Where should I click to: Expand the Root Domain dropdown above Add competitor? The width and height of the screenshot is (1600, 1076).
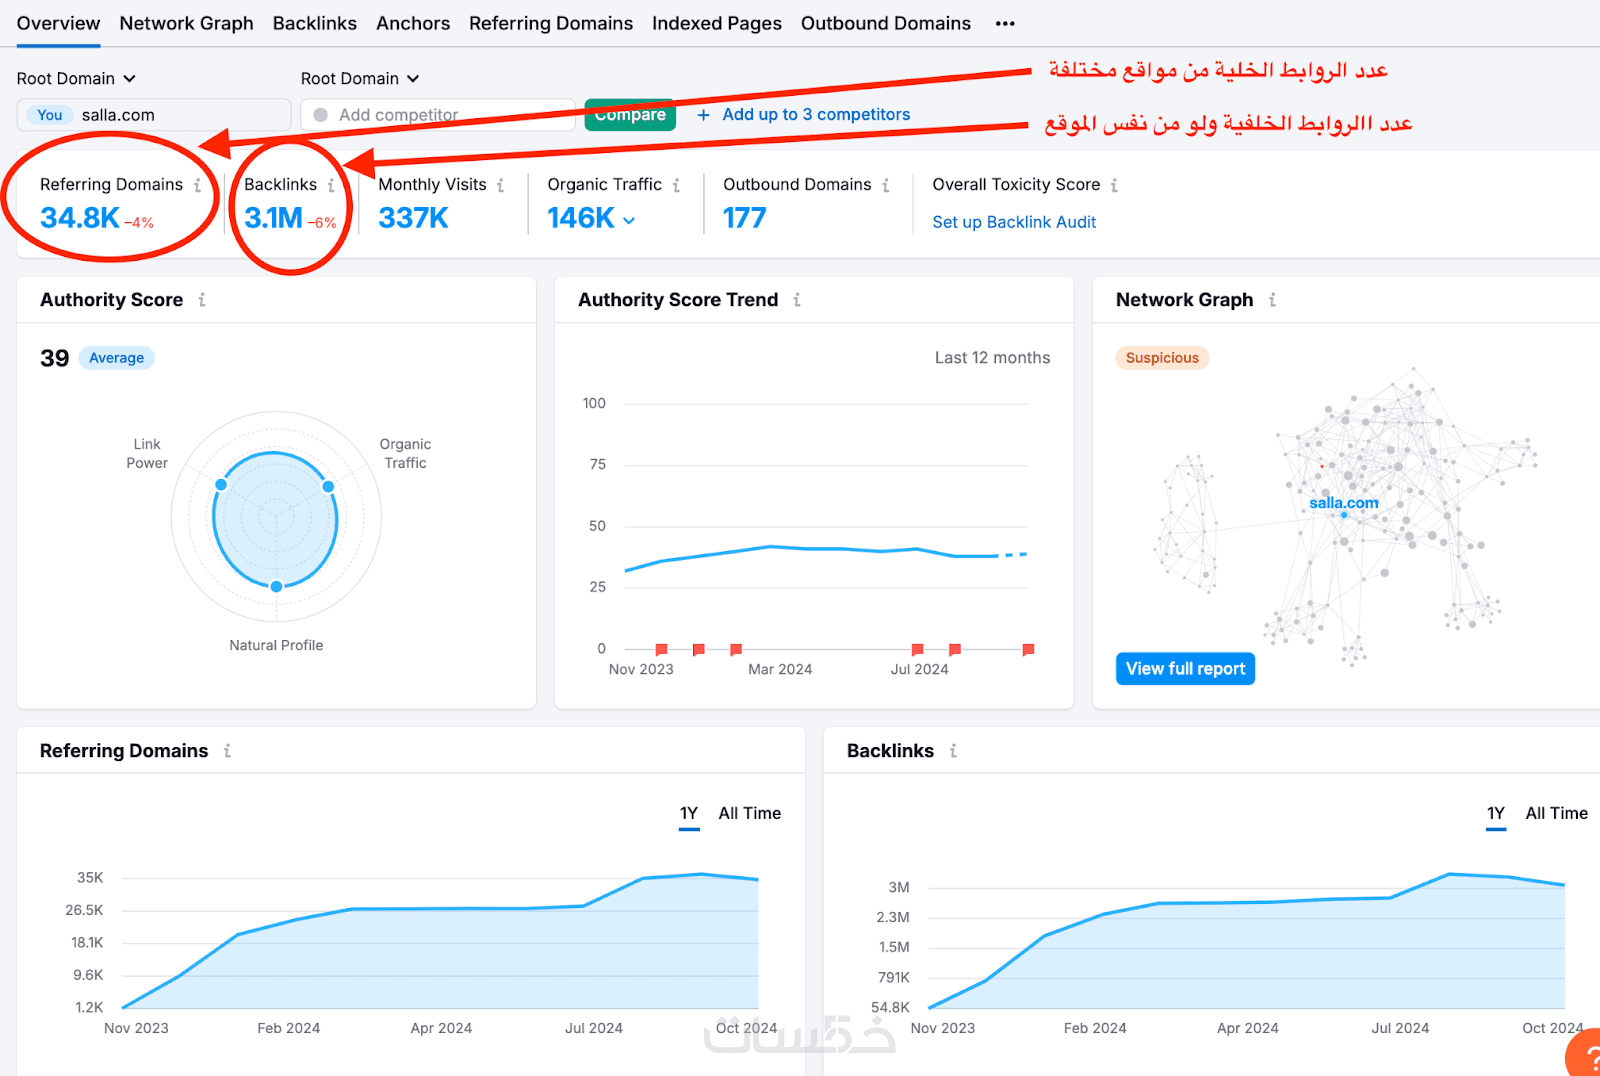[360, 78]
